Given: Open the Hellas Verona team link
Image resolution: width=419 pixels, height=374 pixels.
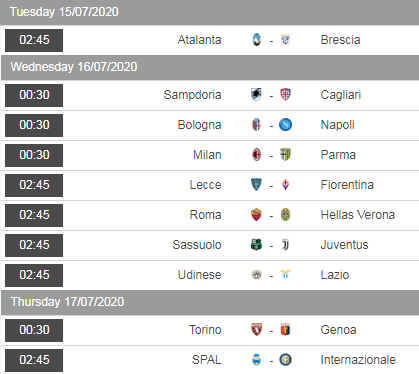Looking at the screenshot, I should pyautogui.click(x=358, y=215).
